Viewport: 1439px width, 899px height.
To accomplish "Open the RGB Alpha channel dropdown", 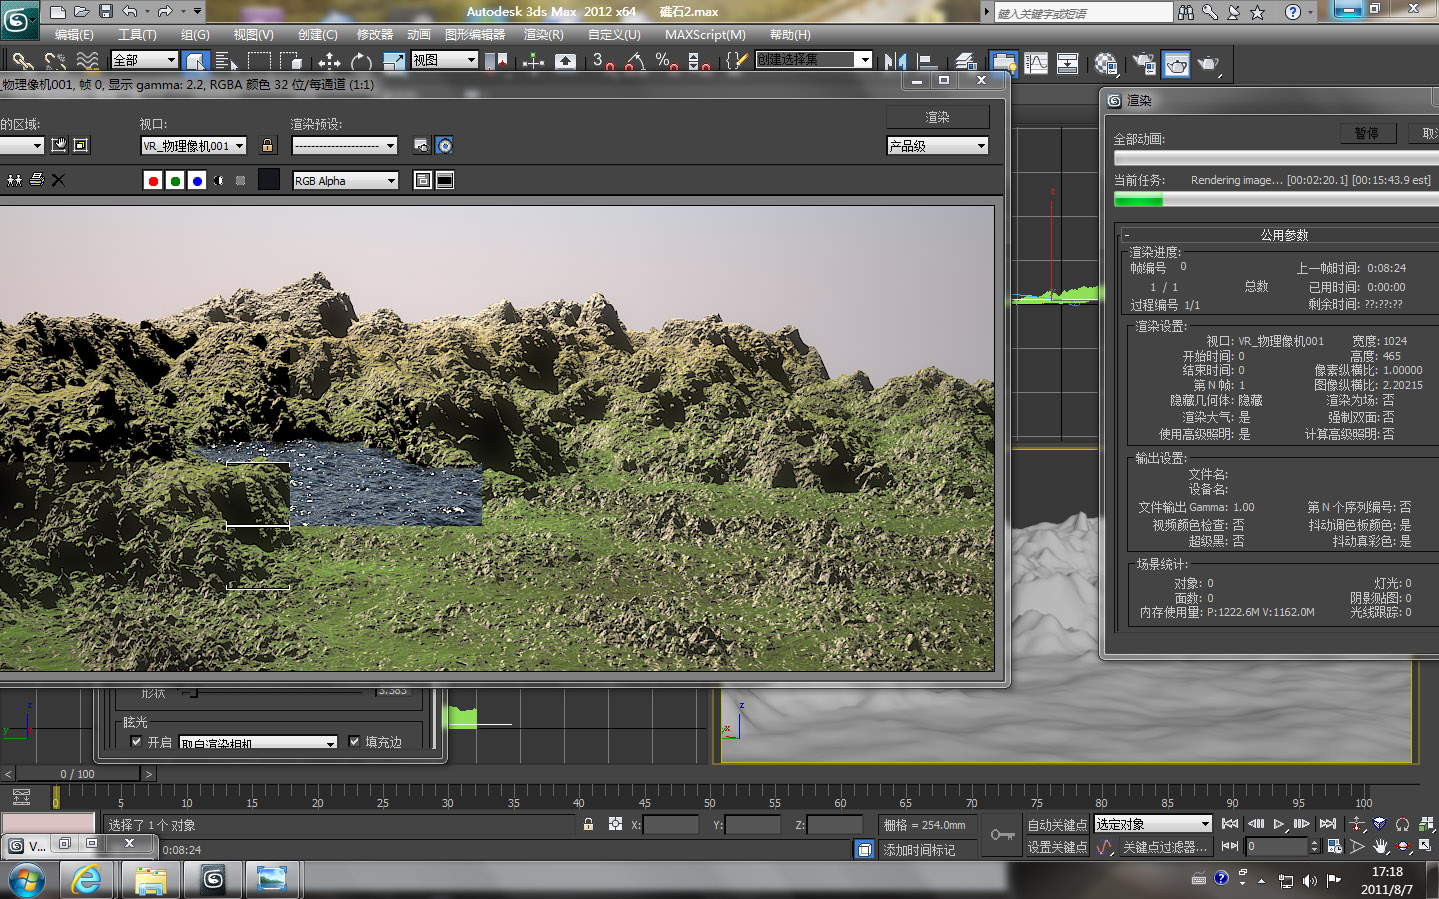I will click(x=345, y=181).
